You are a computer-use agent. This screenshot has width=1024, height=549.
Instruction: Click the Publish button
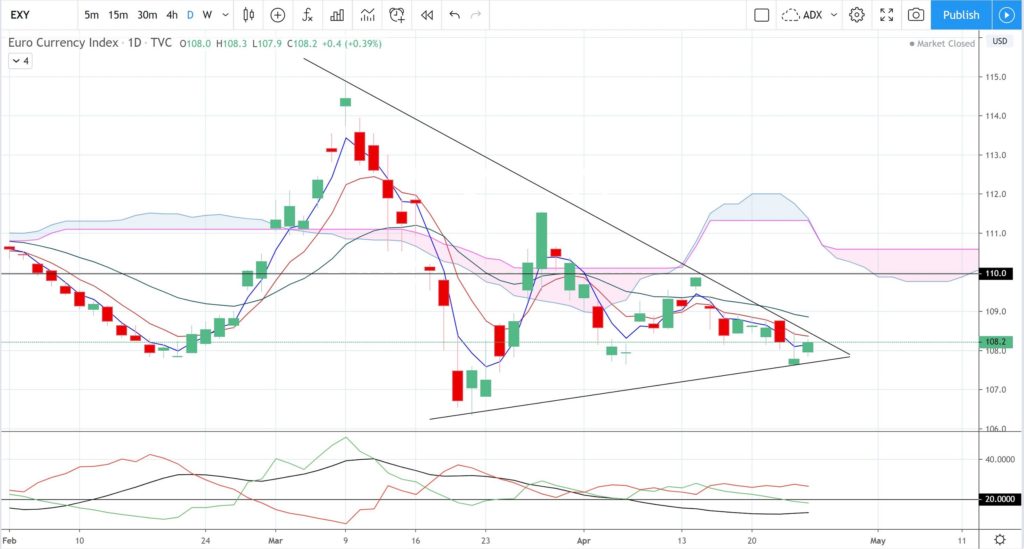coord(961,14)
